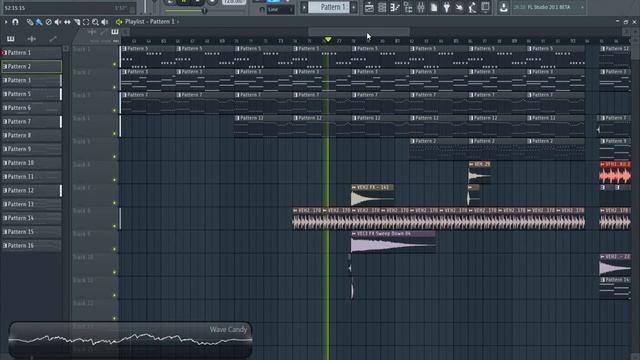Click the window panel icon in top toolbar
Screen dimensions: 640x360
pyautogui.click(x=485, y=7)
